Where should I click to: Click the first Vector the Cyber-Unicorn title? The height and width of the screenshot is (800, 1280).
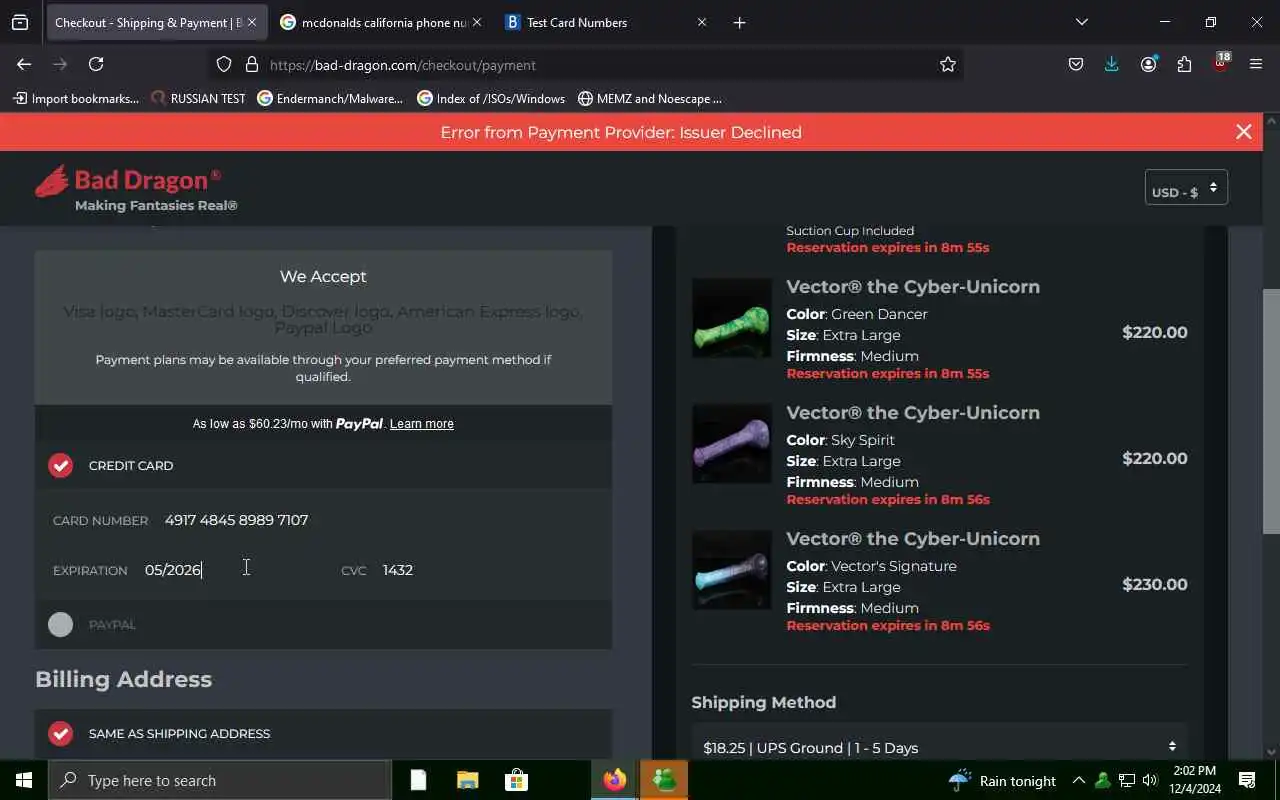click(x=913, y=287)
